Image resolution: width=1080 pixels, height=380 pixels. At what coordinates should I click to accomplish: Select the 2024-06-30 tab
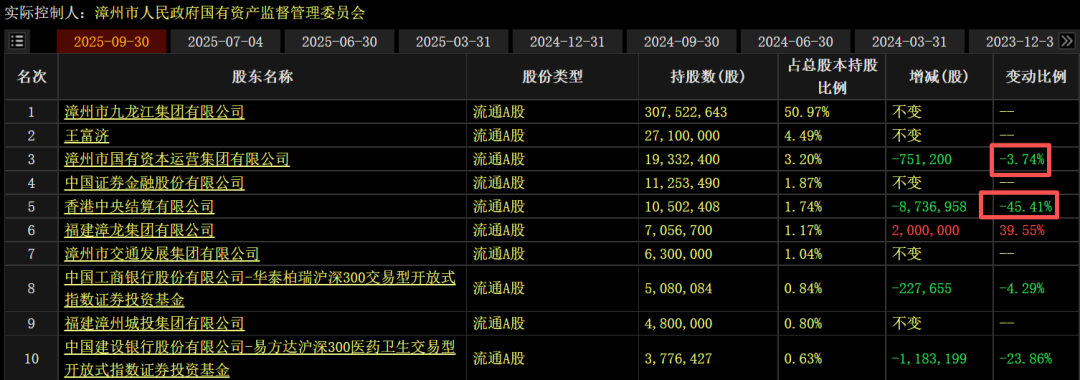click(x=795, y=41)
